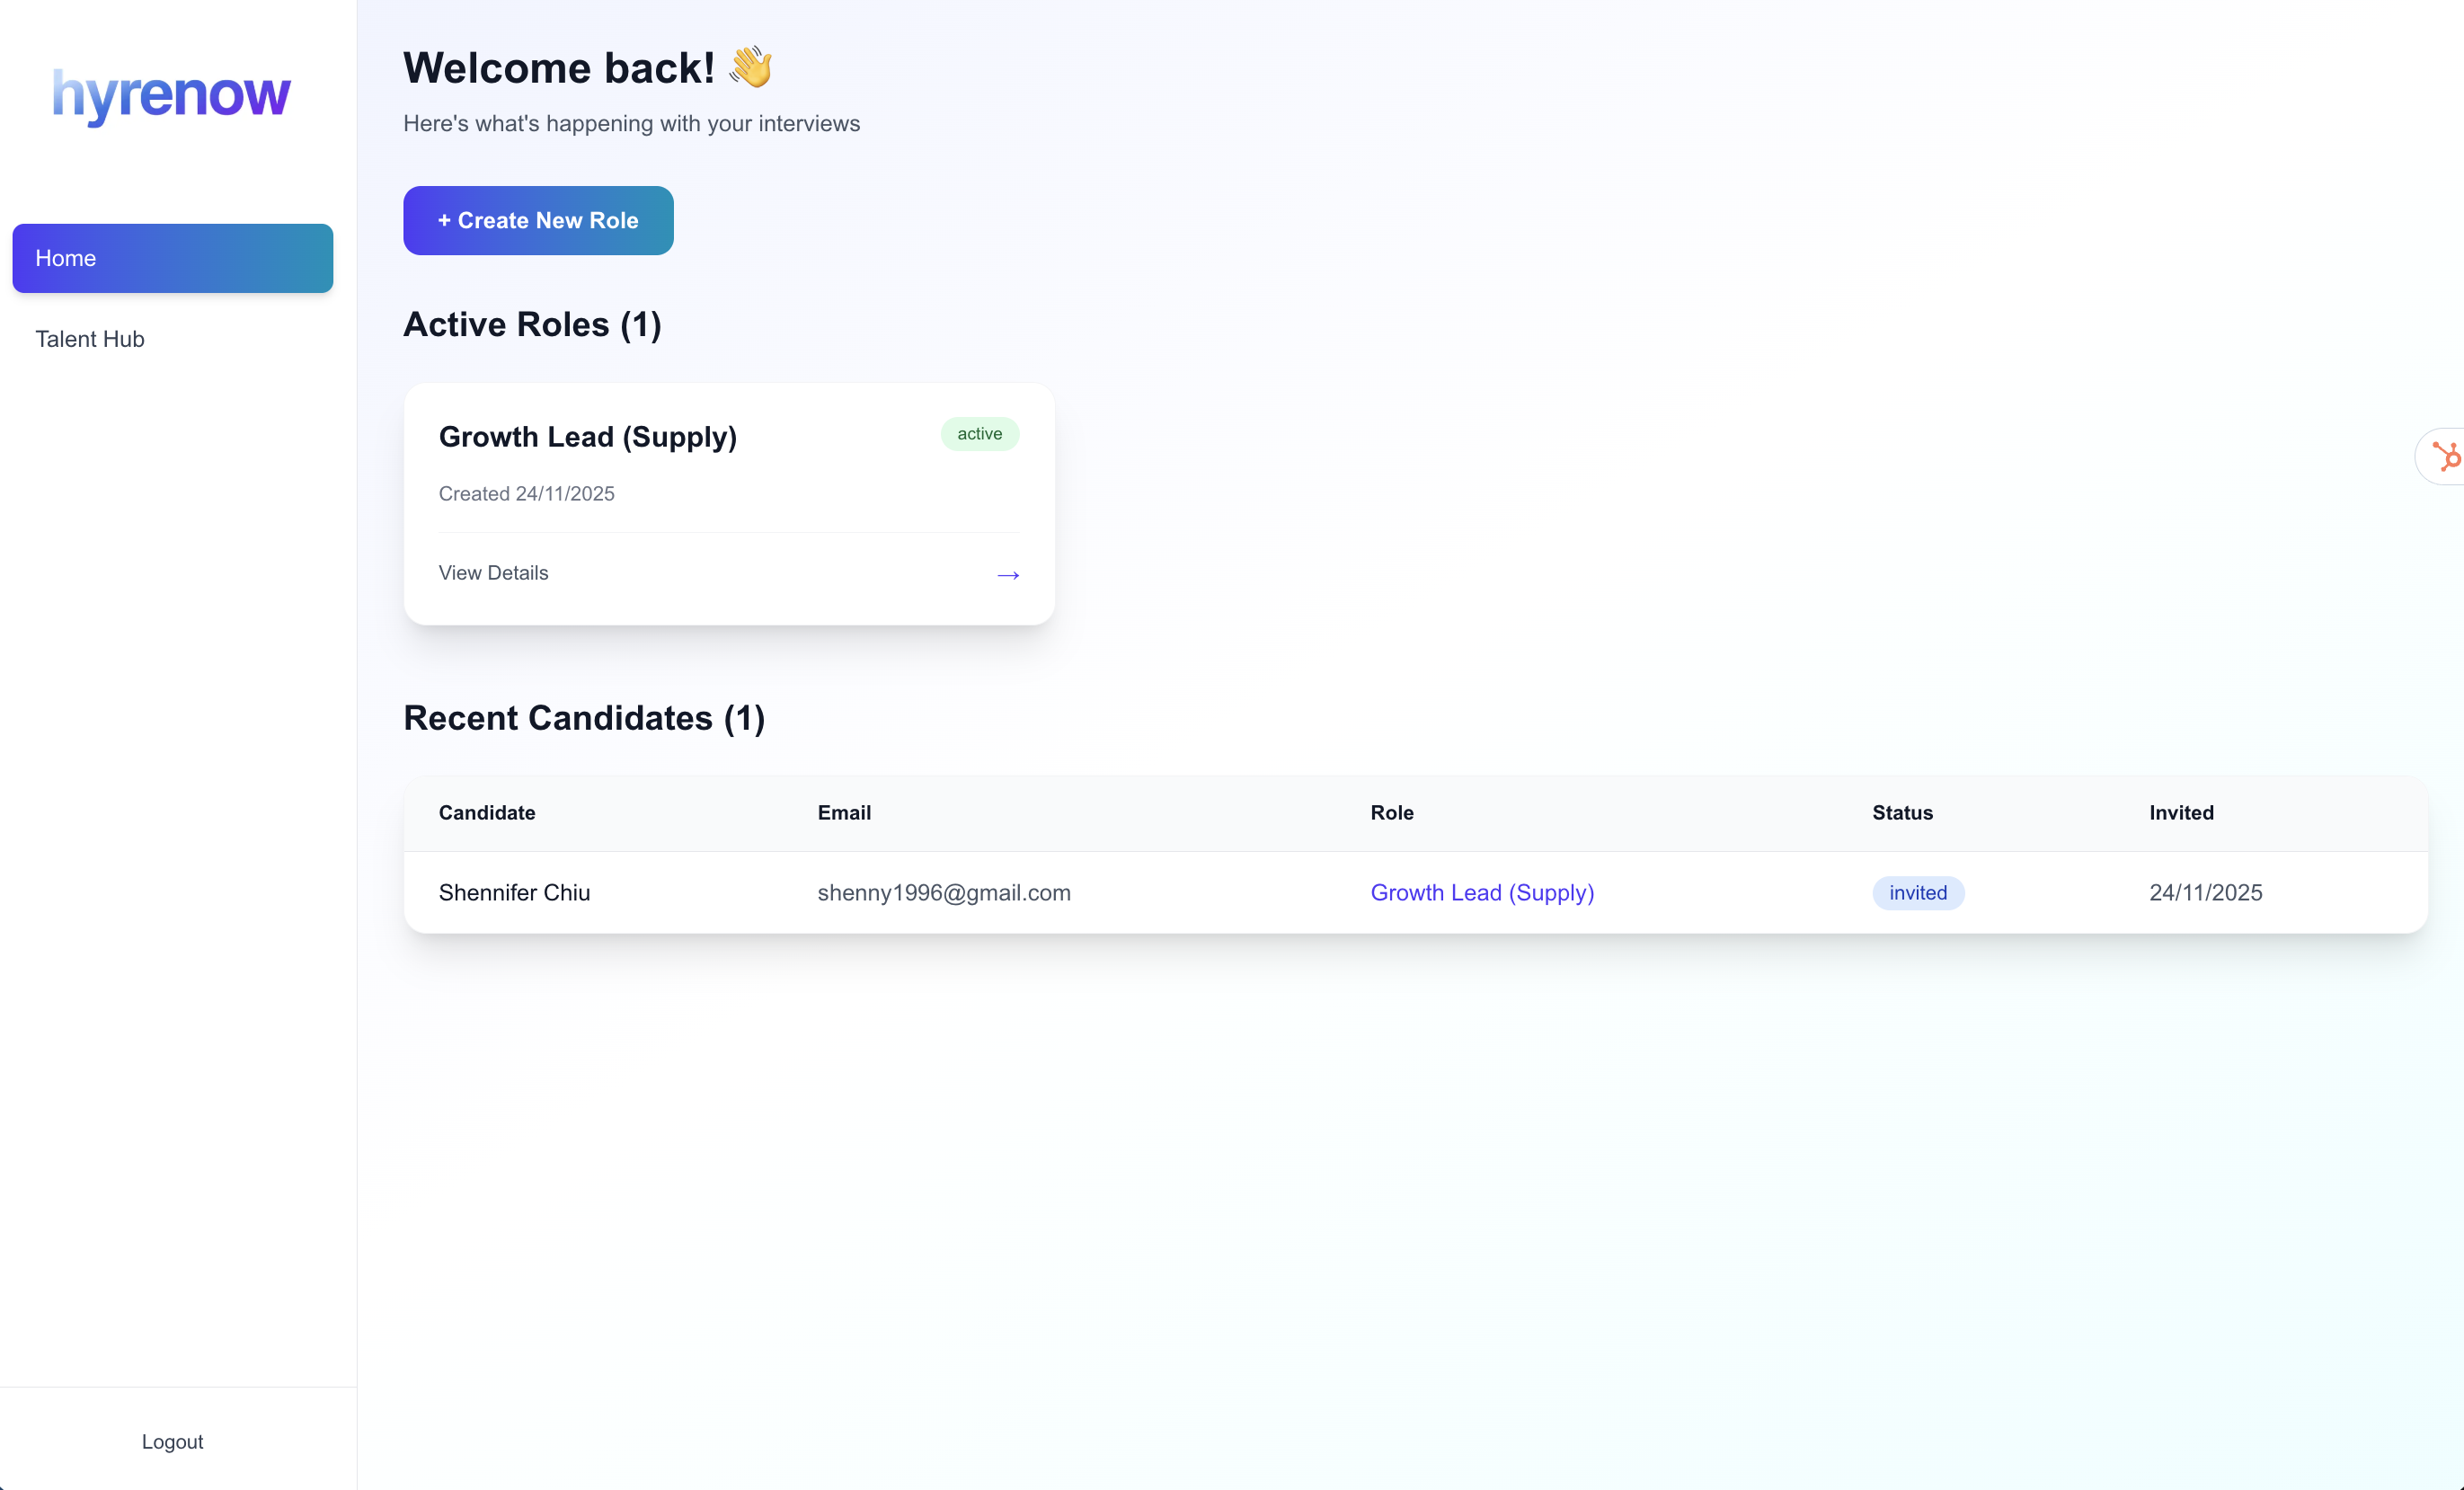The height and width of the screenshot is (1490, 2464).
Task: Click the Email column header
Action: click(843, 812)
